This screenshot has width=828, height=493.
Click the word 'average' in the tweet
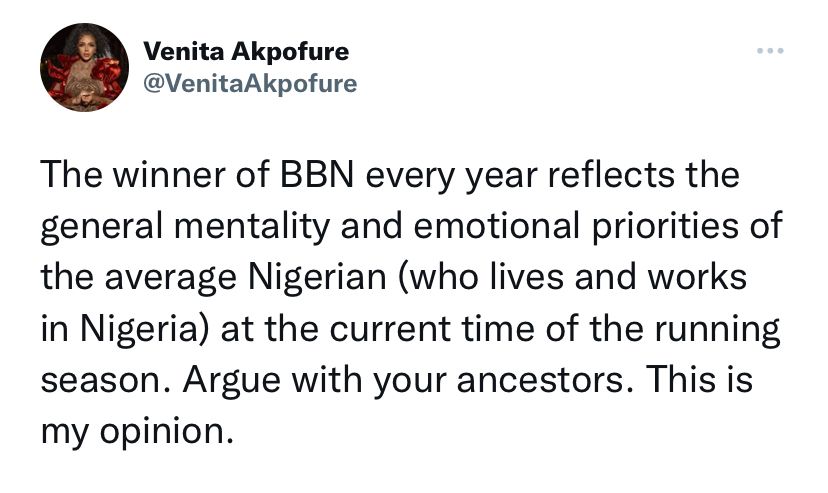click(170, 277)
